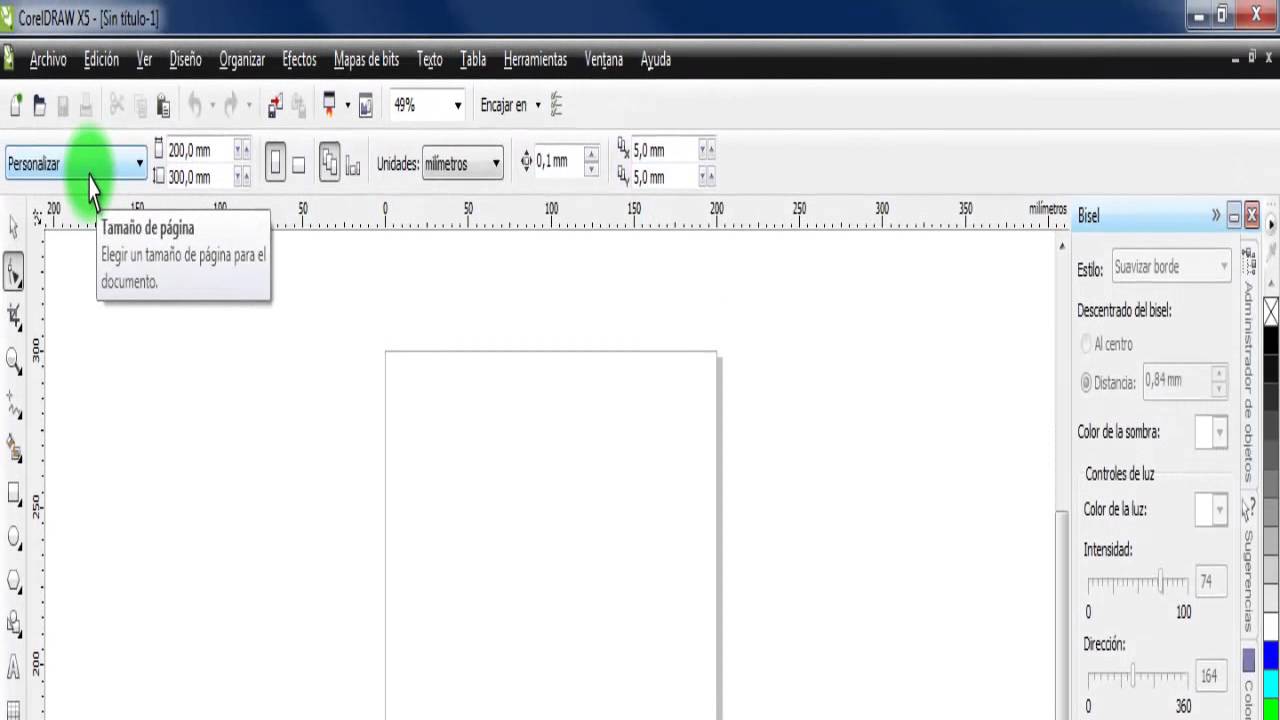Select the Rectangle tool
The width and height of the screenshot is (1280, 720).
14,493
